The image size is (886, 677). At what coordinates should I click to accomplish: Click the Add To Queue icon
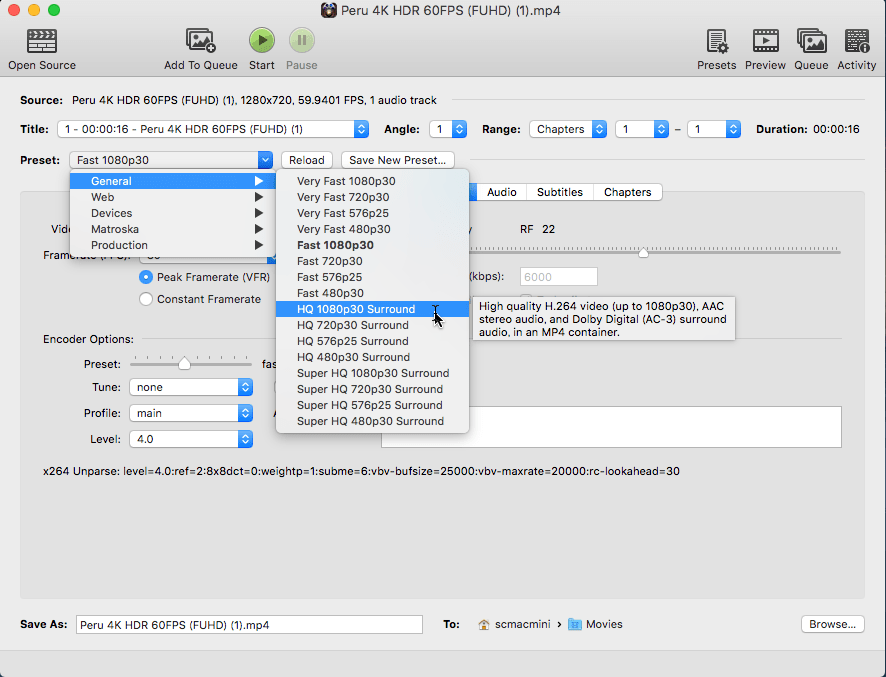201,41
